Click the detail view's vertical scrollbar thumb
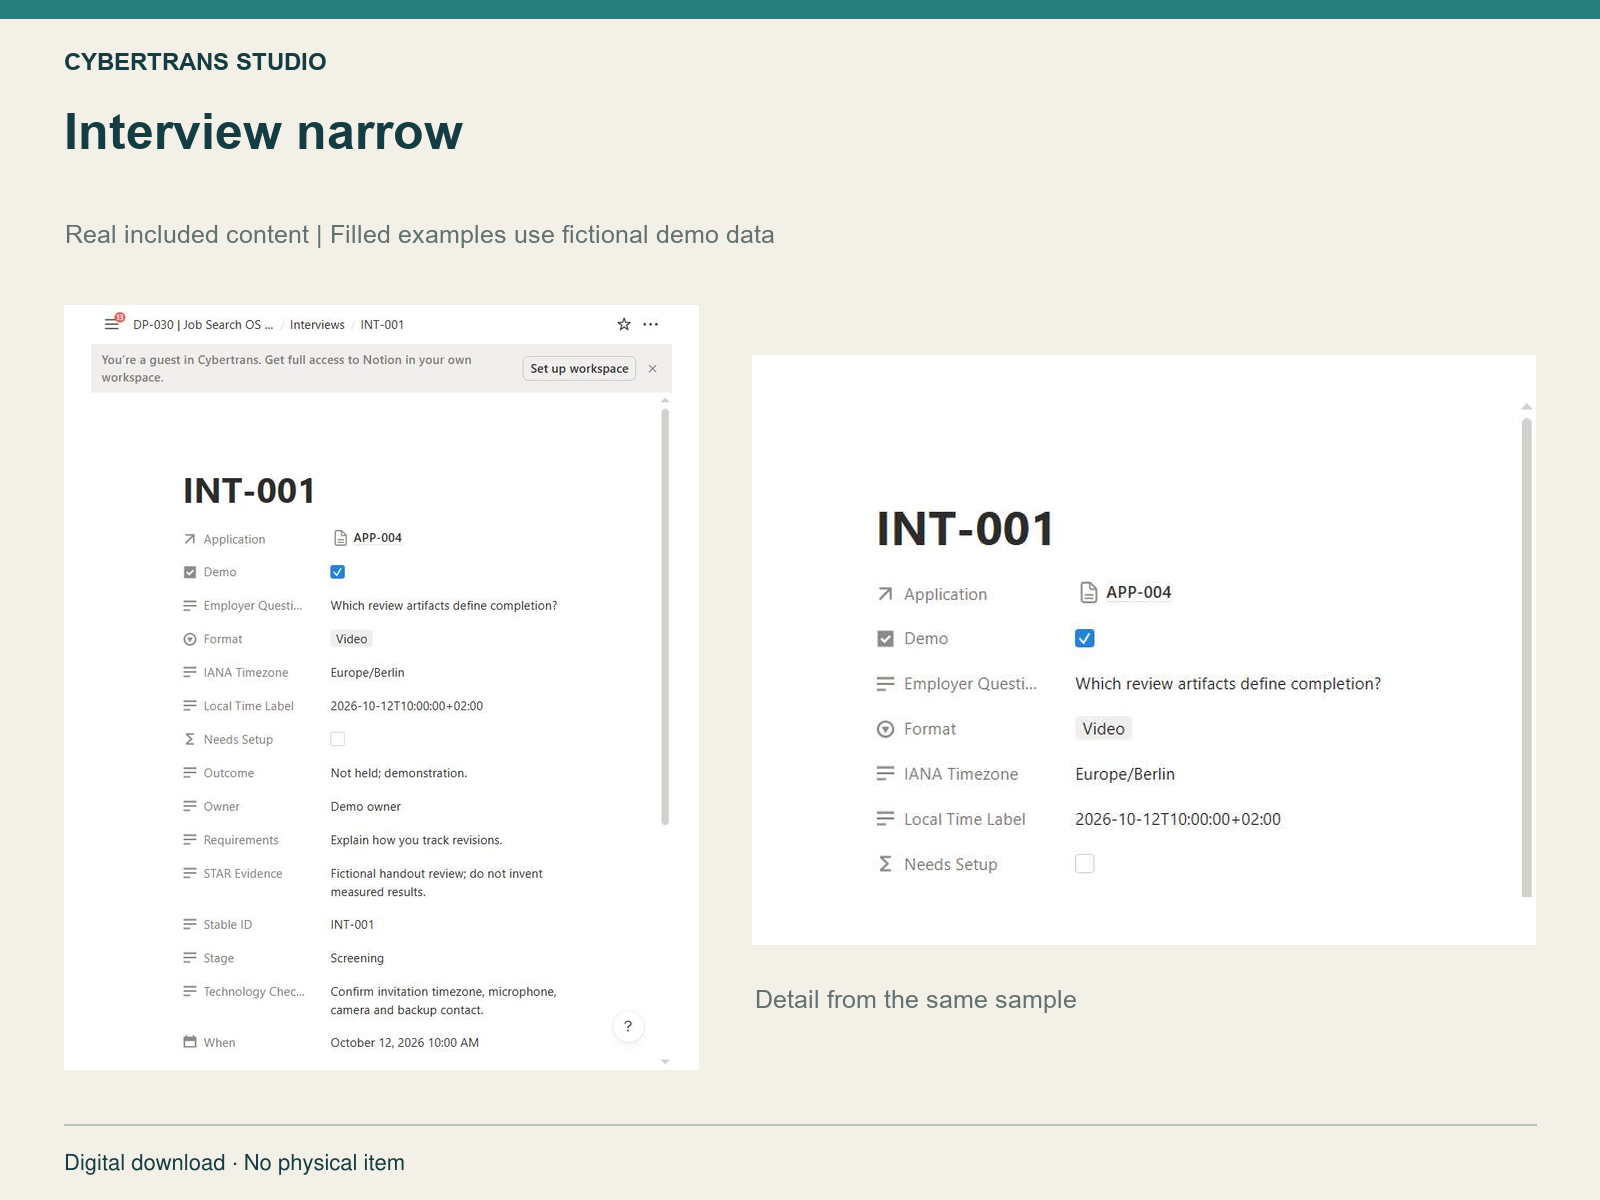 pos(1526,657)
